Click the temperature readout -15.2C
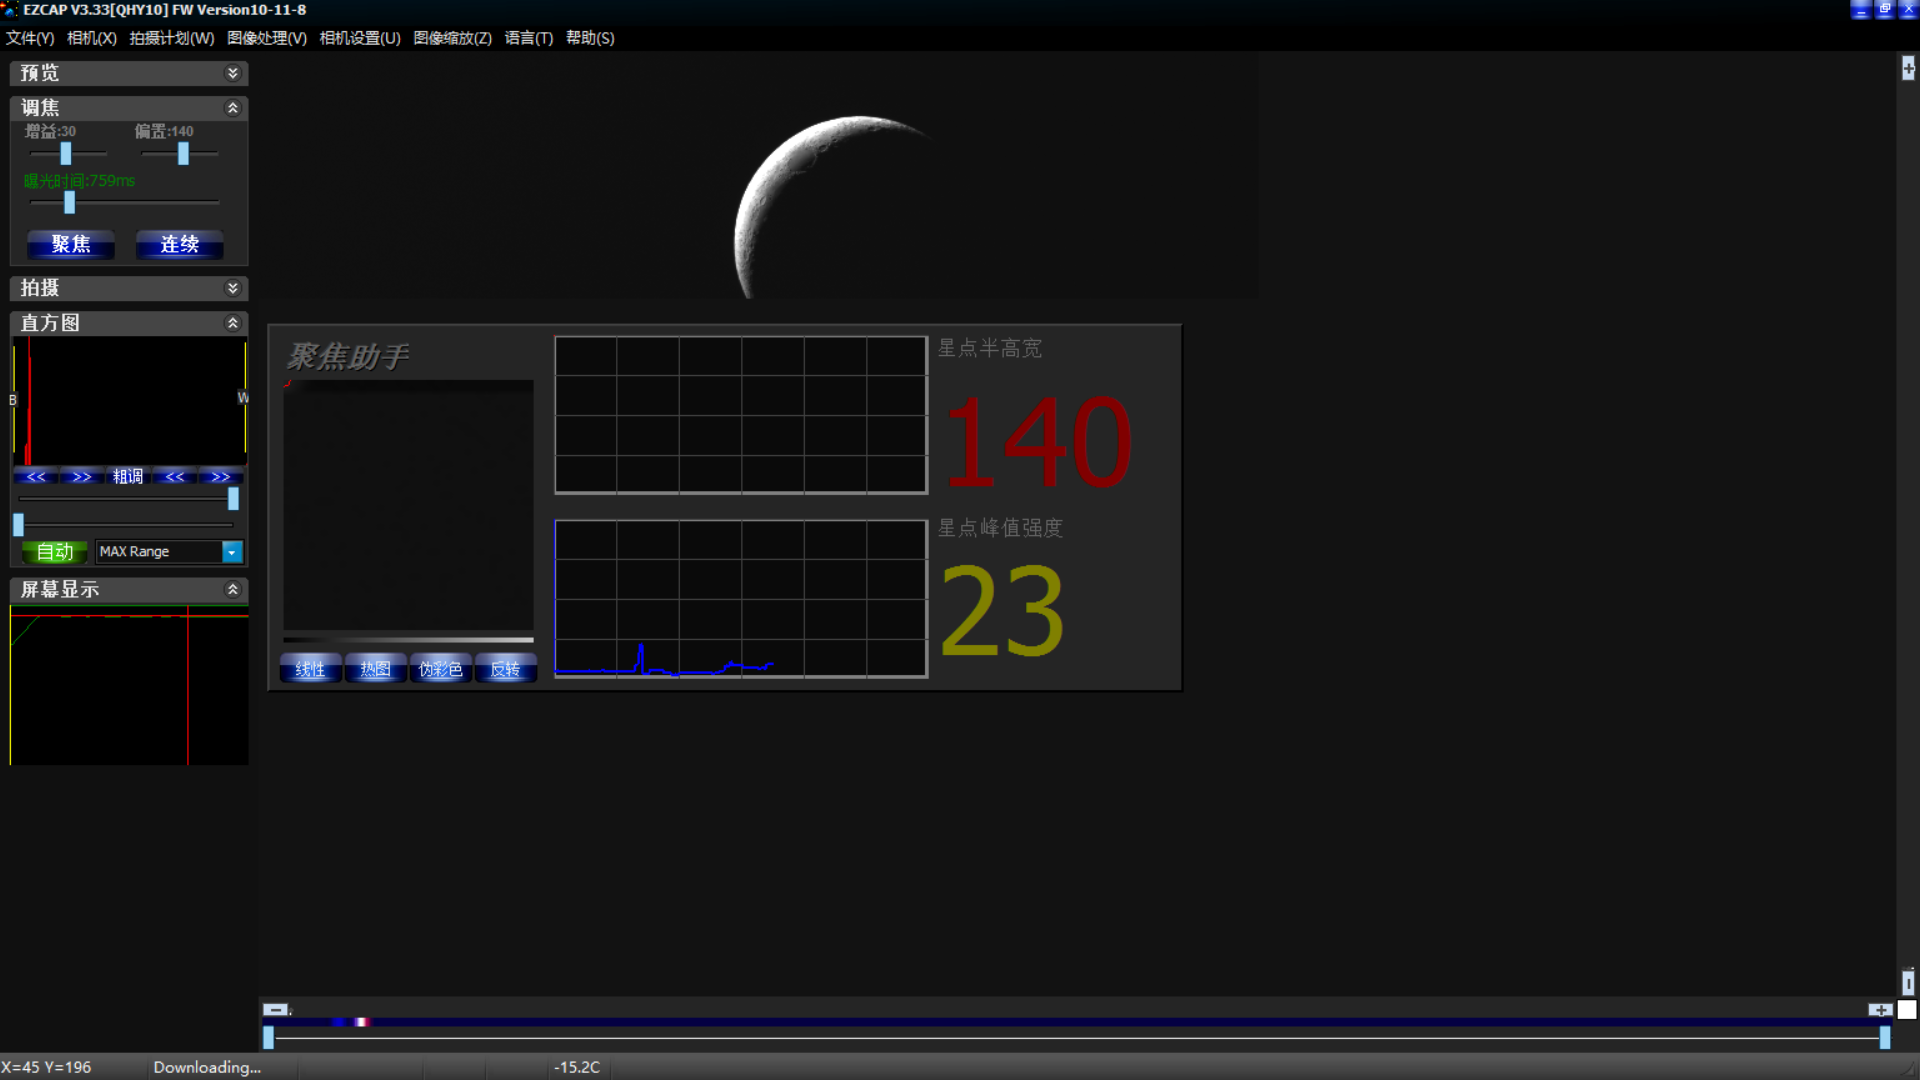 577,1067
